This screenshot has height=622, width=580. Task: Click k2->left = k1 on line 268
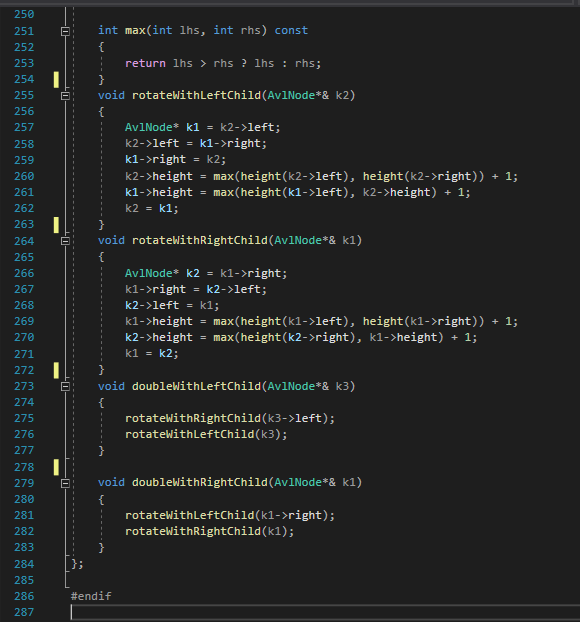click(172, 305)
